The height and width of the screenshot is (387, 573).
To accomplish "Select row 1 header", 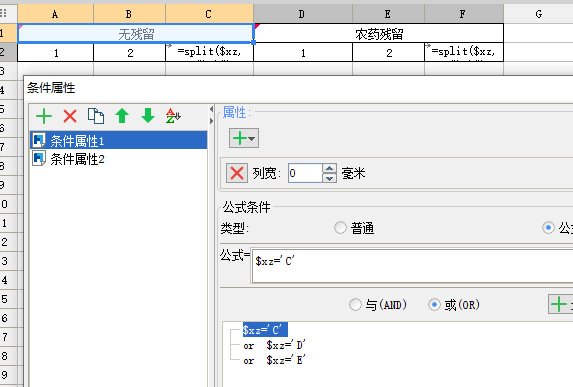I will 8,33.
